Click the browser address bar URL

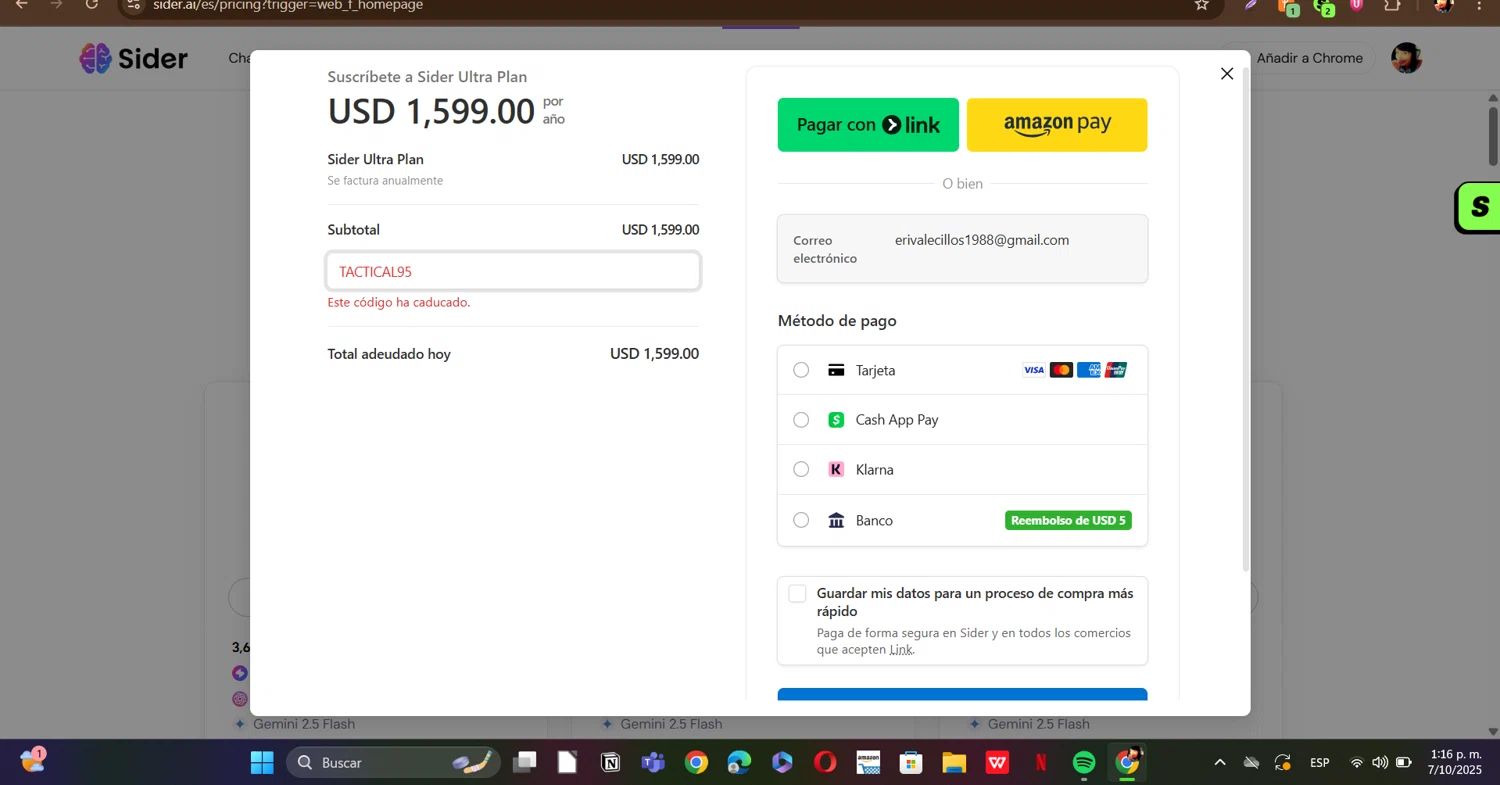point(288,5)
